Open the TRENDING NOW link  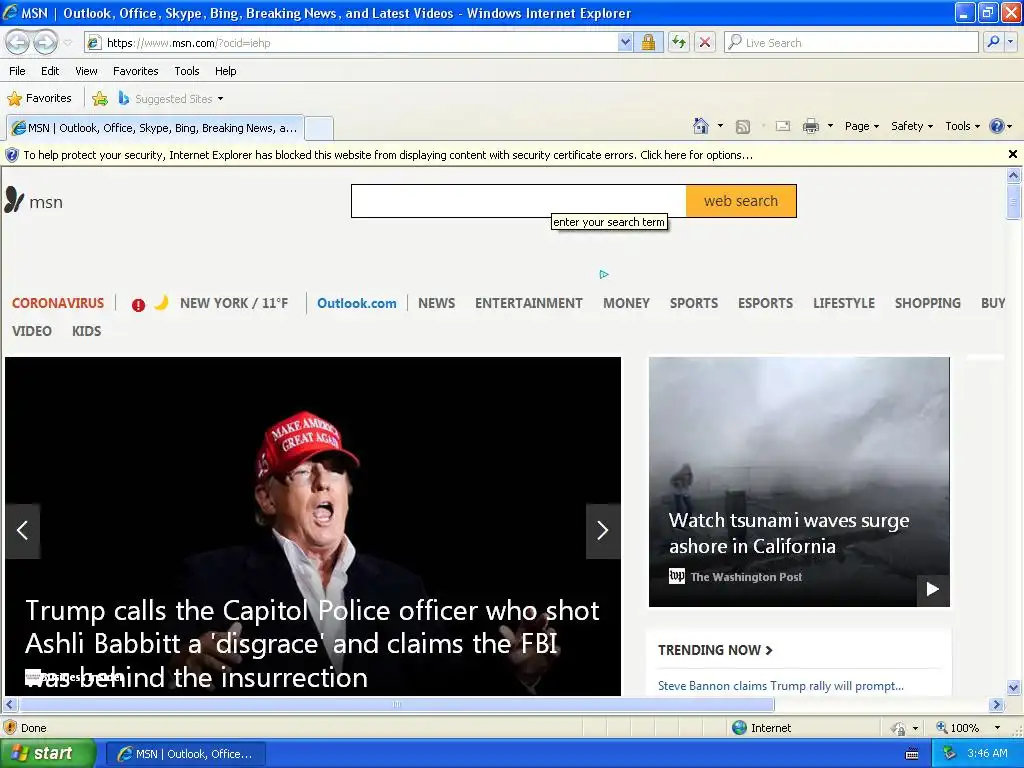[x=715, y=650]
